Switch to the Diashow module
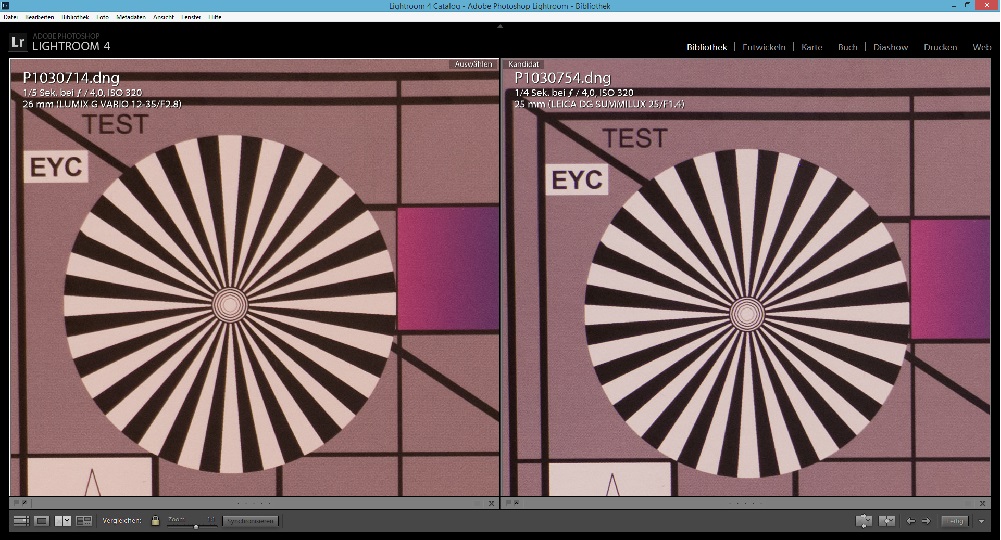Viewport: 1001px width, 540px height. coord(890,47)
